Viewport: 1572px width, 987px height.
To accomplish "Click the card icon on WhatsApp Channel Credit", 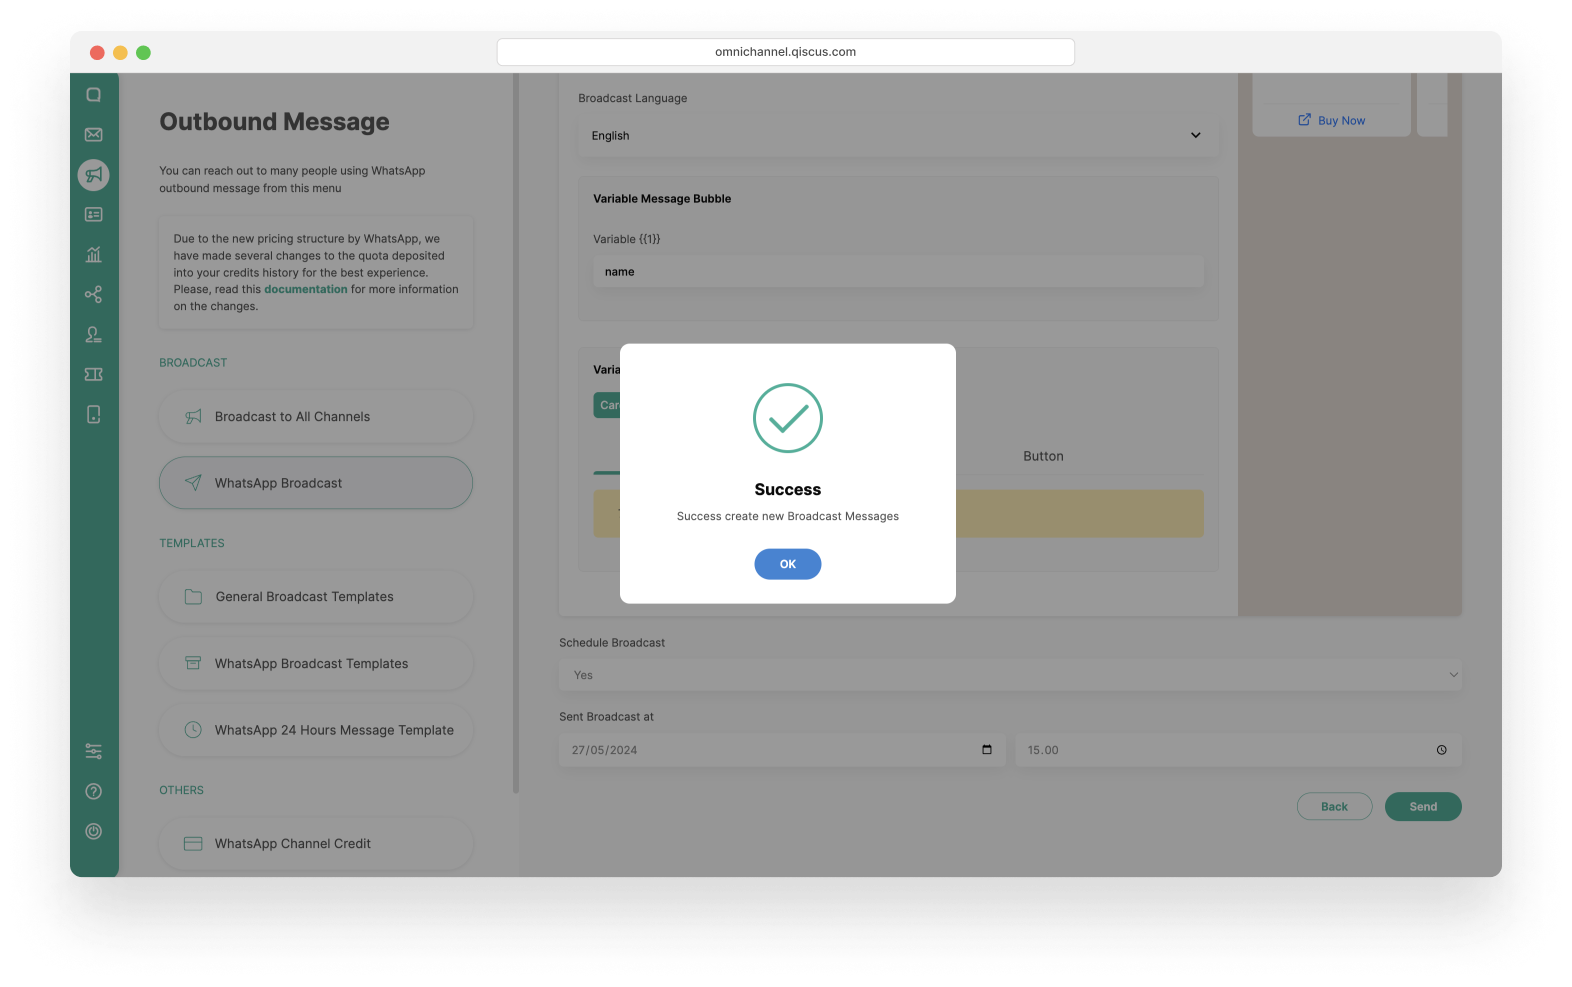I will [x=194, y=844].
